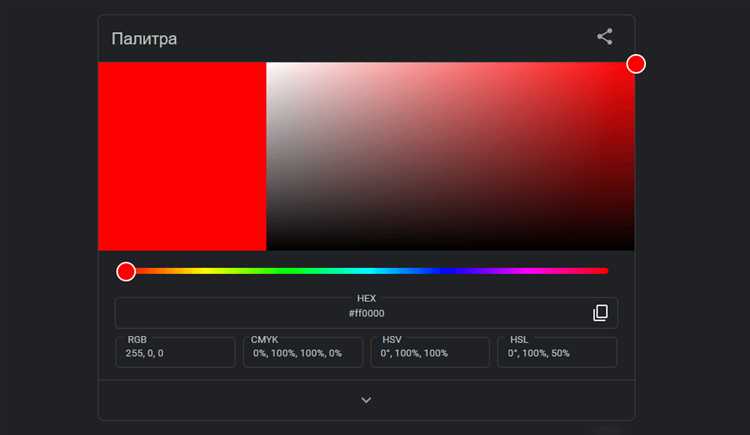This screenshot has width=750, height=435.
Task: Click the saturation picker's red handle
Action: [636, 64]
